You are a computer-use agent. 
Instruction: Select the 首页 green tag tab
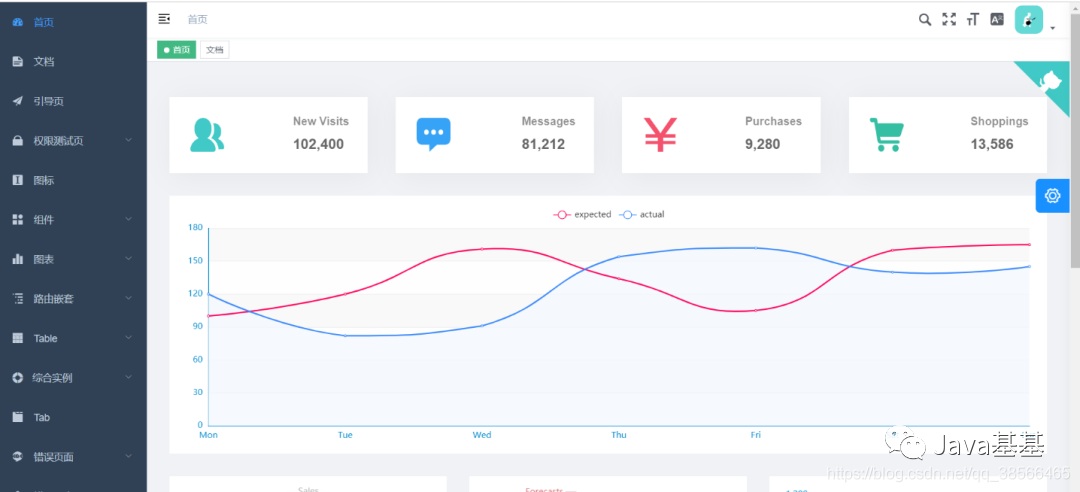coord(177,50)
